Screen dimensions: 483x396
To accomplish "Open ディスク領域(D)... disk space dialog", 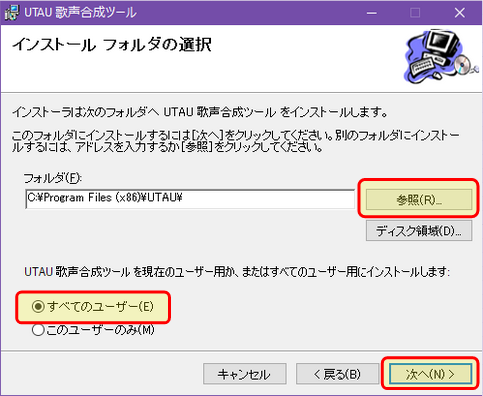I will [419, 230].
